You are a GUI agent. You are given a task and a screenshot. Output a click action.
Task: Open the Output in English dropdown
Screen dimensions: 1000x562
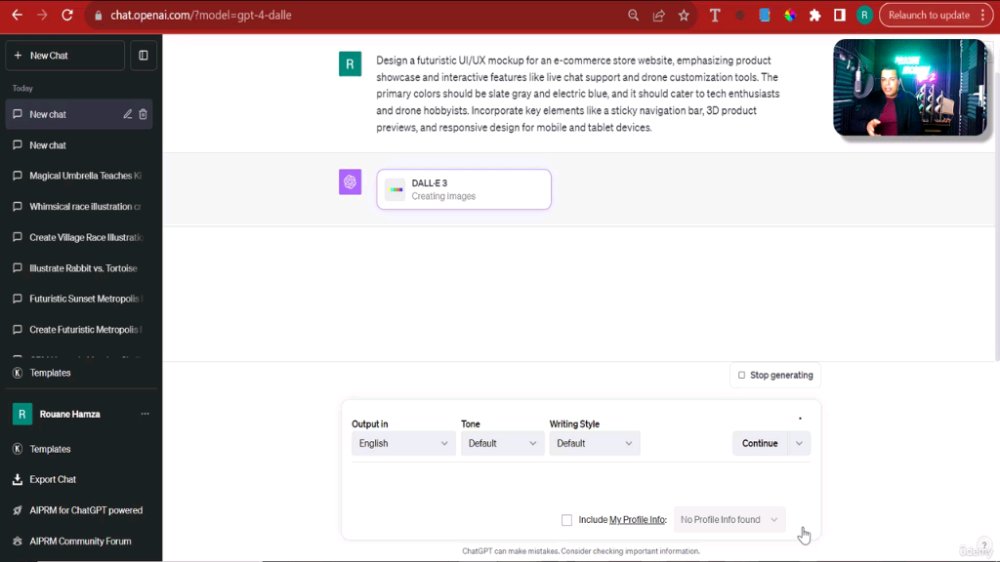[402, 443]
